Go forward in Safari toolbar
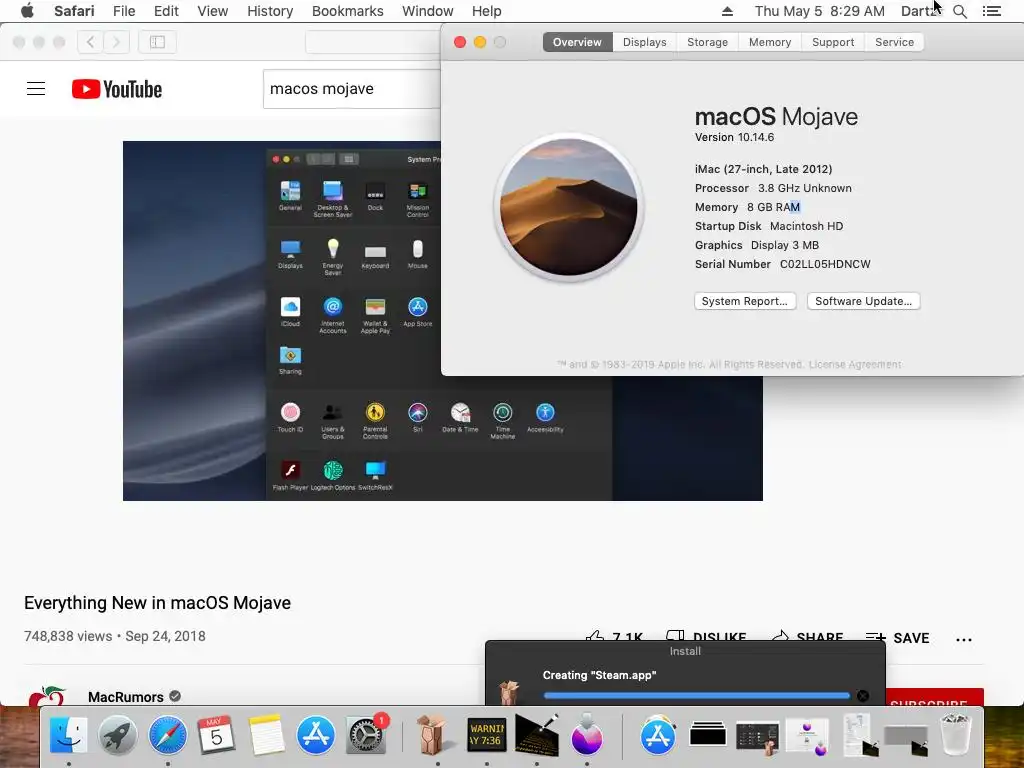Screen dimensions: 1024x768 click(117, 42)
